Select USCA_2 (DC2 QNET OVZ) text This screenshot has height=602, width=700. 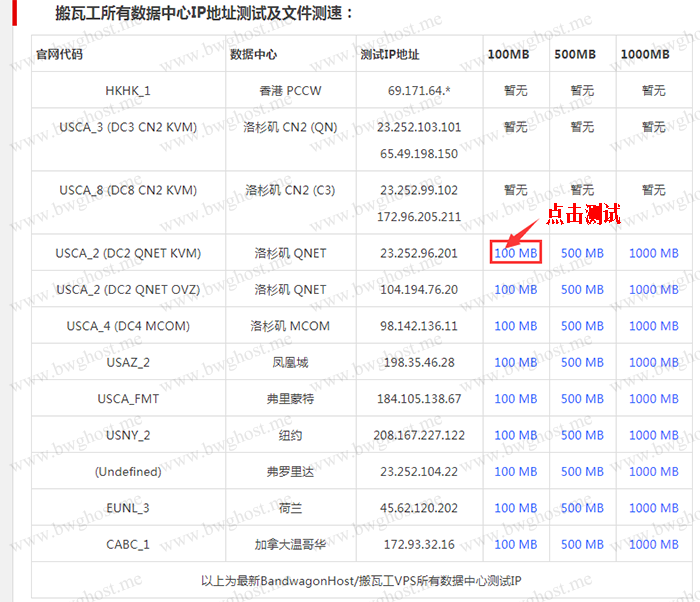coord(128,289)
